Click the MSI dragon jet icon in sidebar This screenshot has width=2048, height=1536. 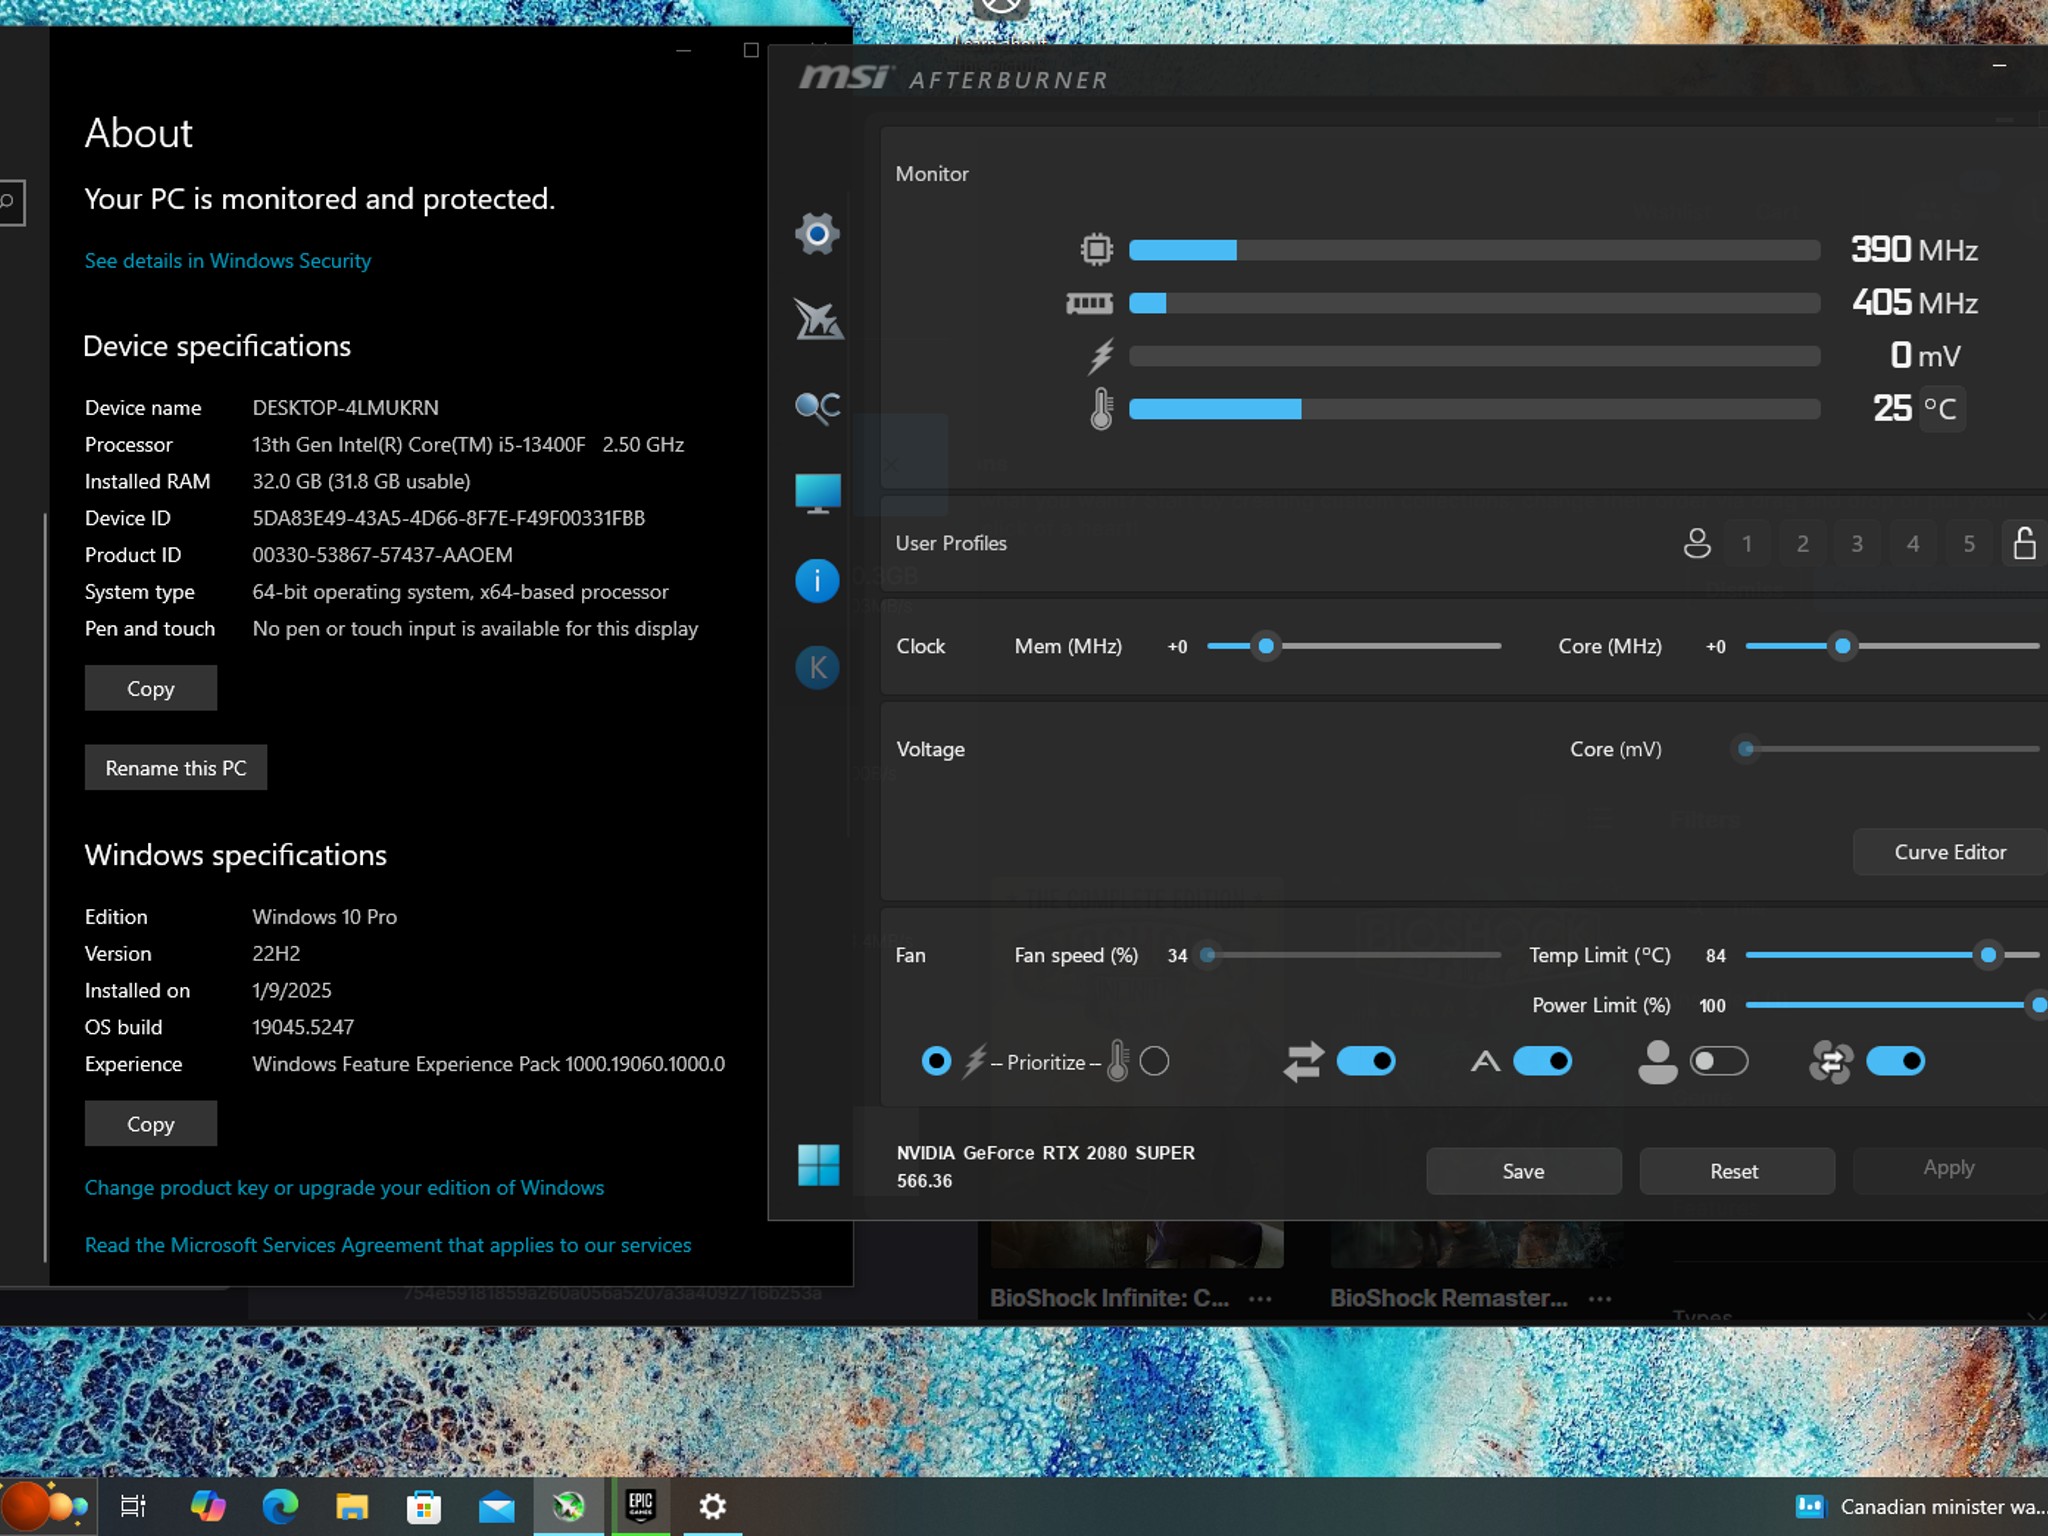(x=818, y=320)
